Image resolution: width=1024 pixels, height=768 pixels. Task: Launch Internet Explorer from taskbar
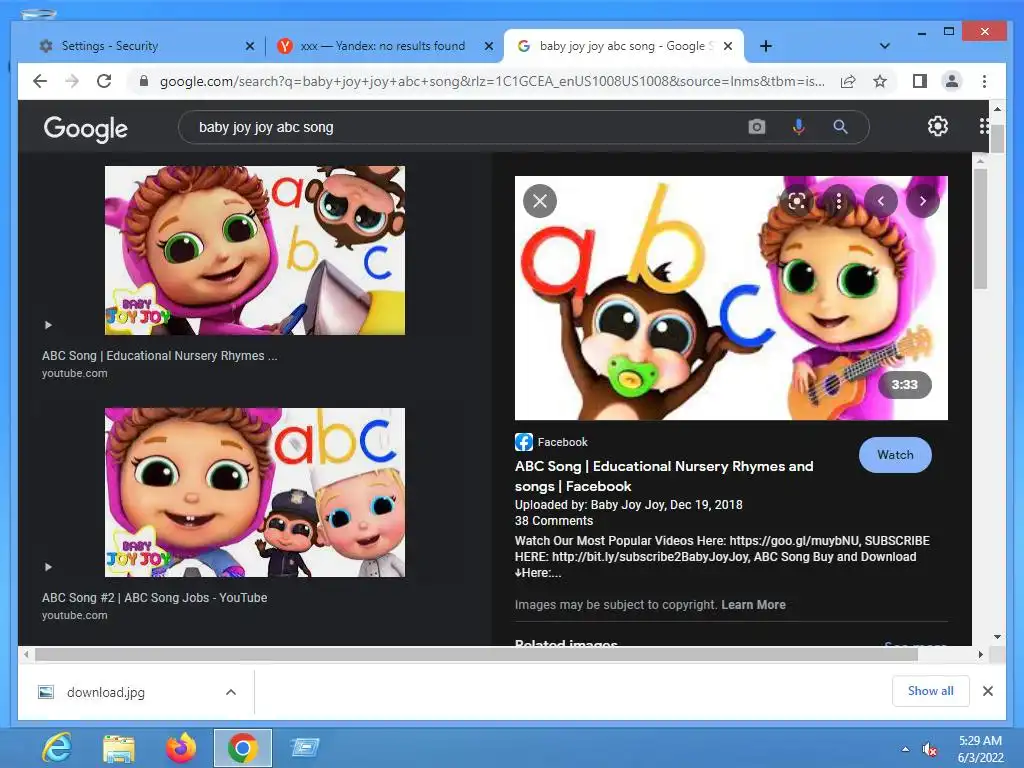pyautogui.click(x=57, y=748)
